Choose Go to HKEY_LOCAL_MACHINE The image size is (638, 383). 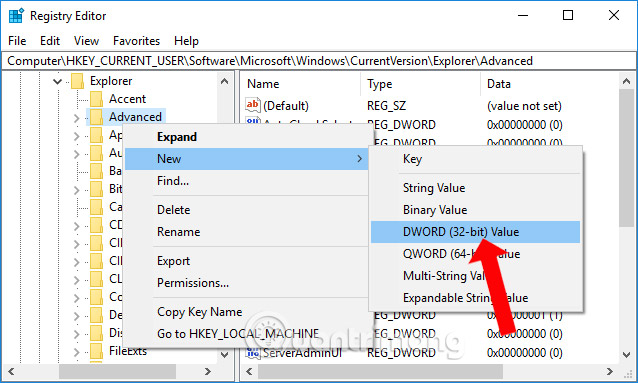(247, 334)
